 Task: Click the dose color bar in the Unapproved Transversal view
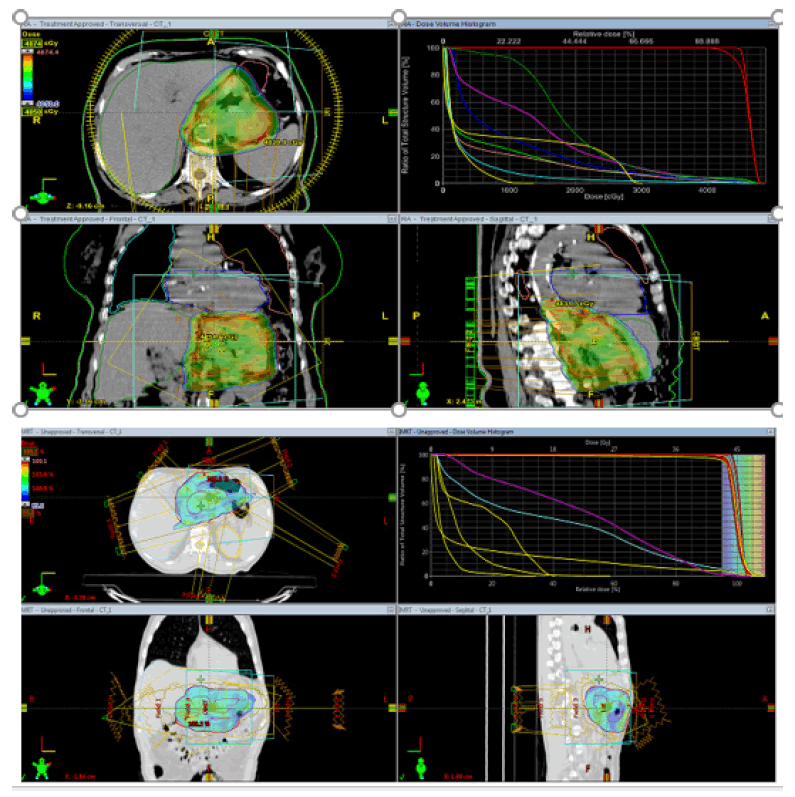(x=25, y=481)
